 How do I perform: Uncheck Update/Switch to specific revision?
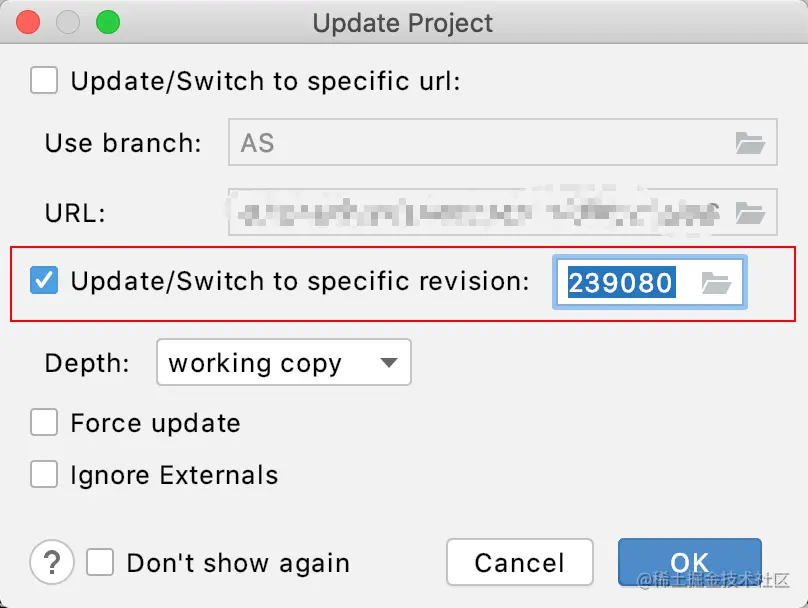(44, 281)
